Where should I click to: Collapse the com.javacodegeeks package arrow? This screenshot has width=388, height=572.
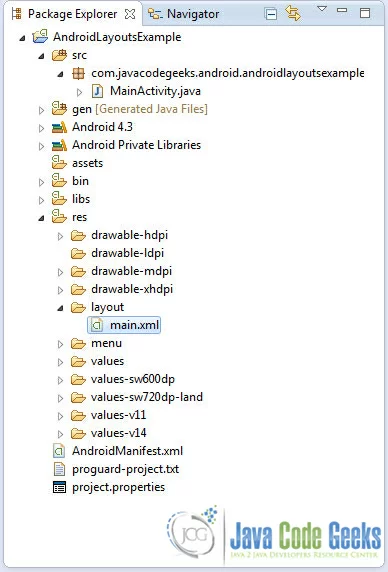[x=61, y=74]
